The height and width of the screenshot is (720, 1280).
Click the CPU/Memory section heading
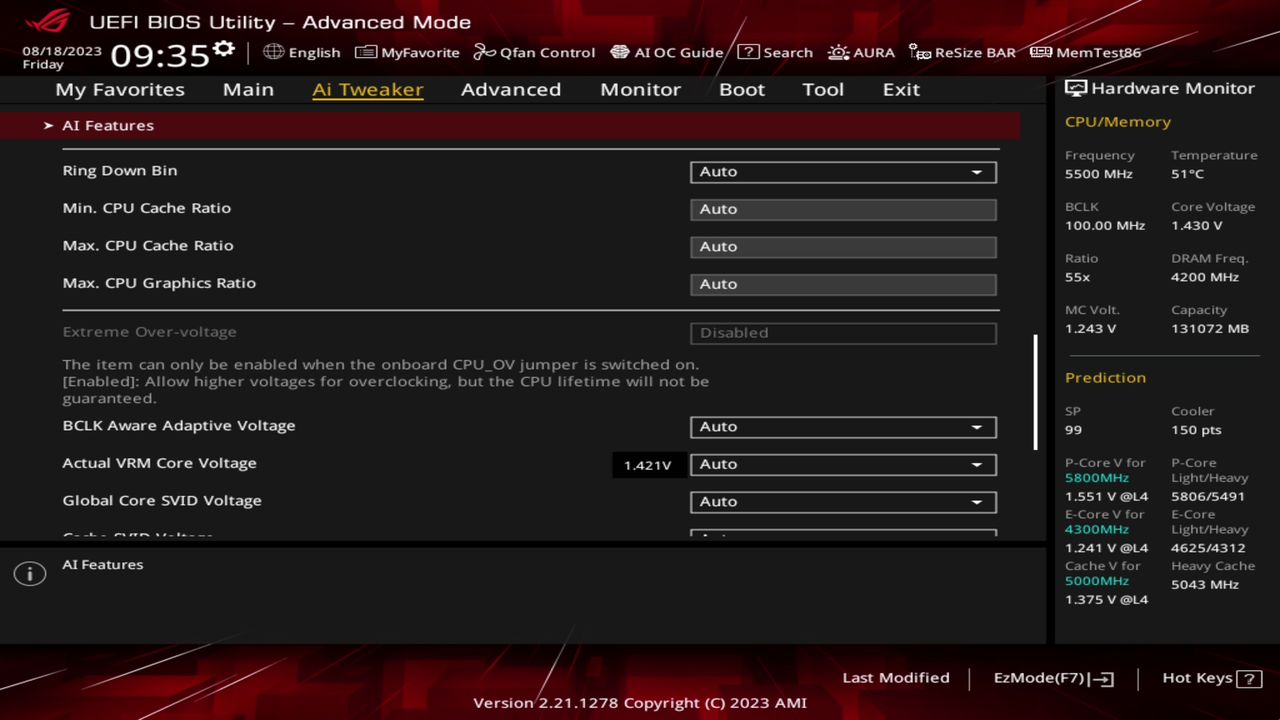click(1118, 122)
